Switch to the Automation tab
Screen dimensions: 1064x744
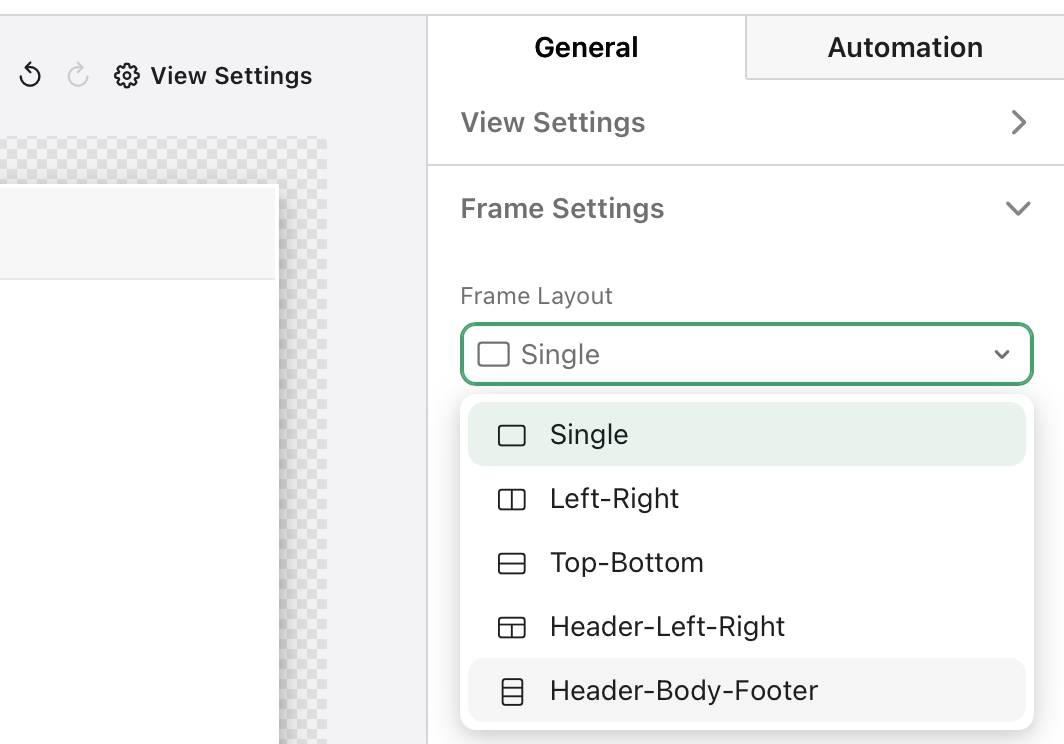pos(903,47)
